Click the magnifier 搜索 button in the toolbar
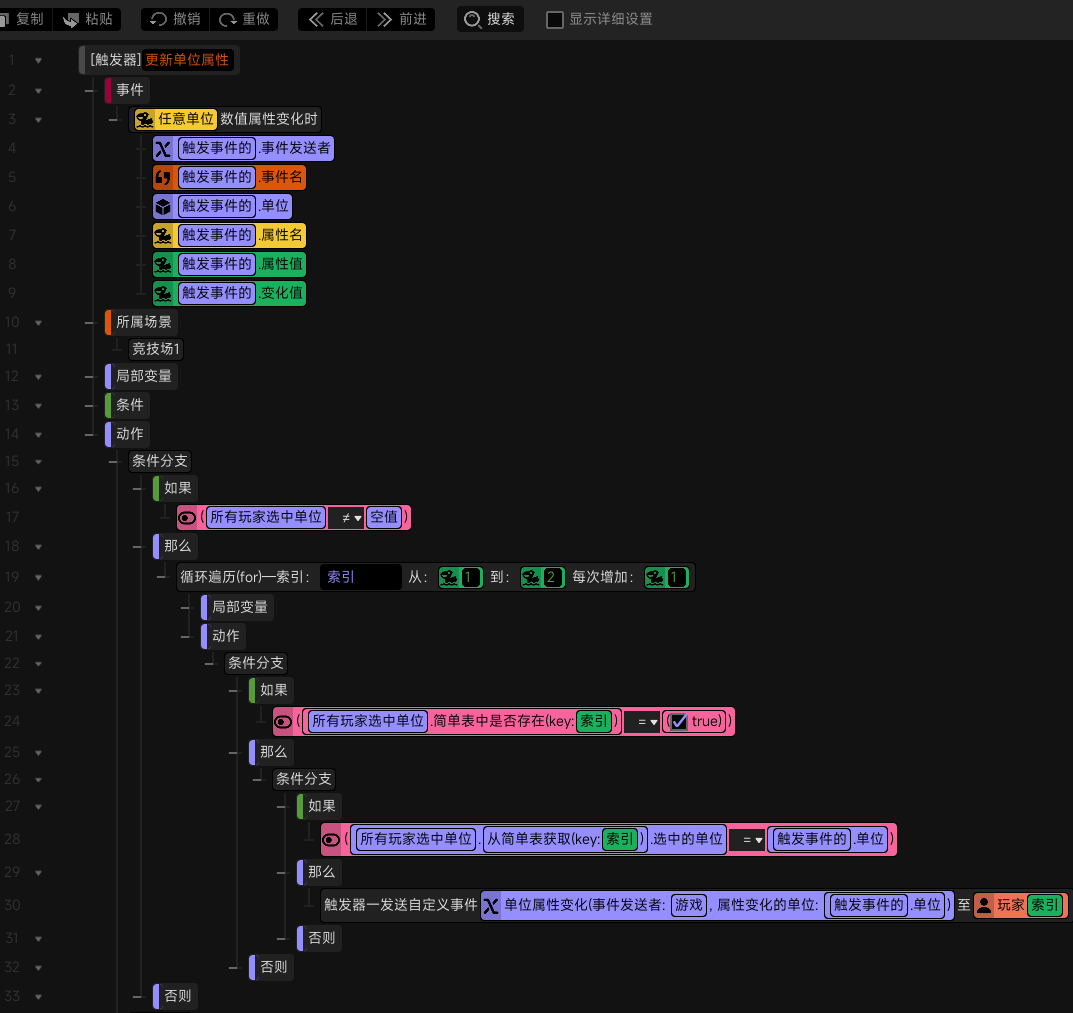The width and height of the screenshot is (1073, 1013). pos(490,19)
